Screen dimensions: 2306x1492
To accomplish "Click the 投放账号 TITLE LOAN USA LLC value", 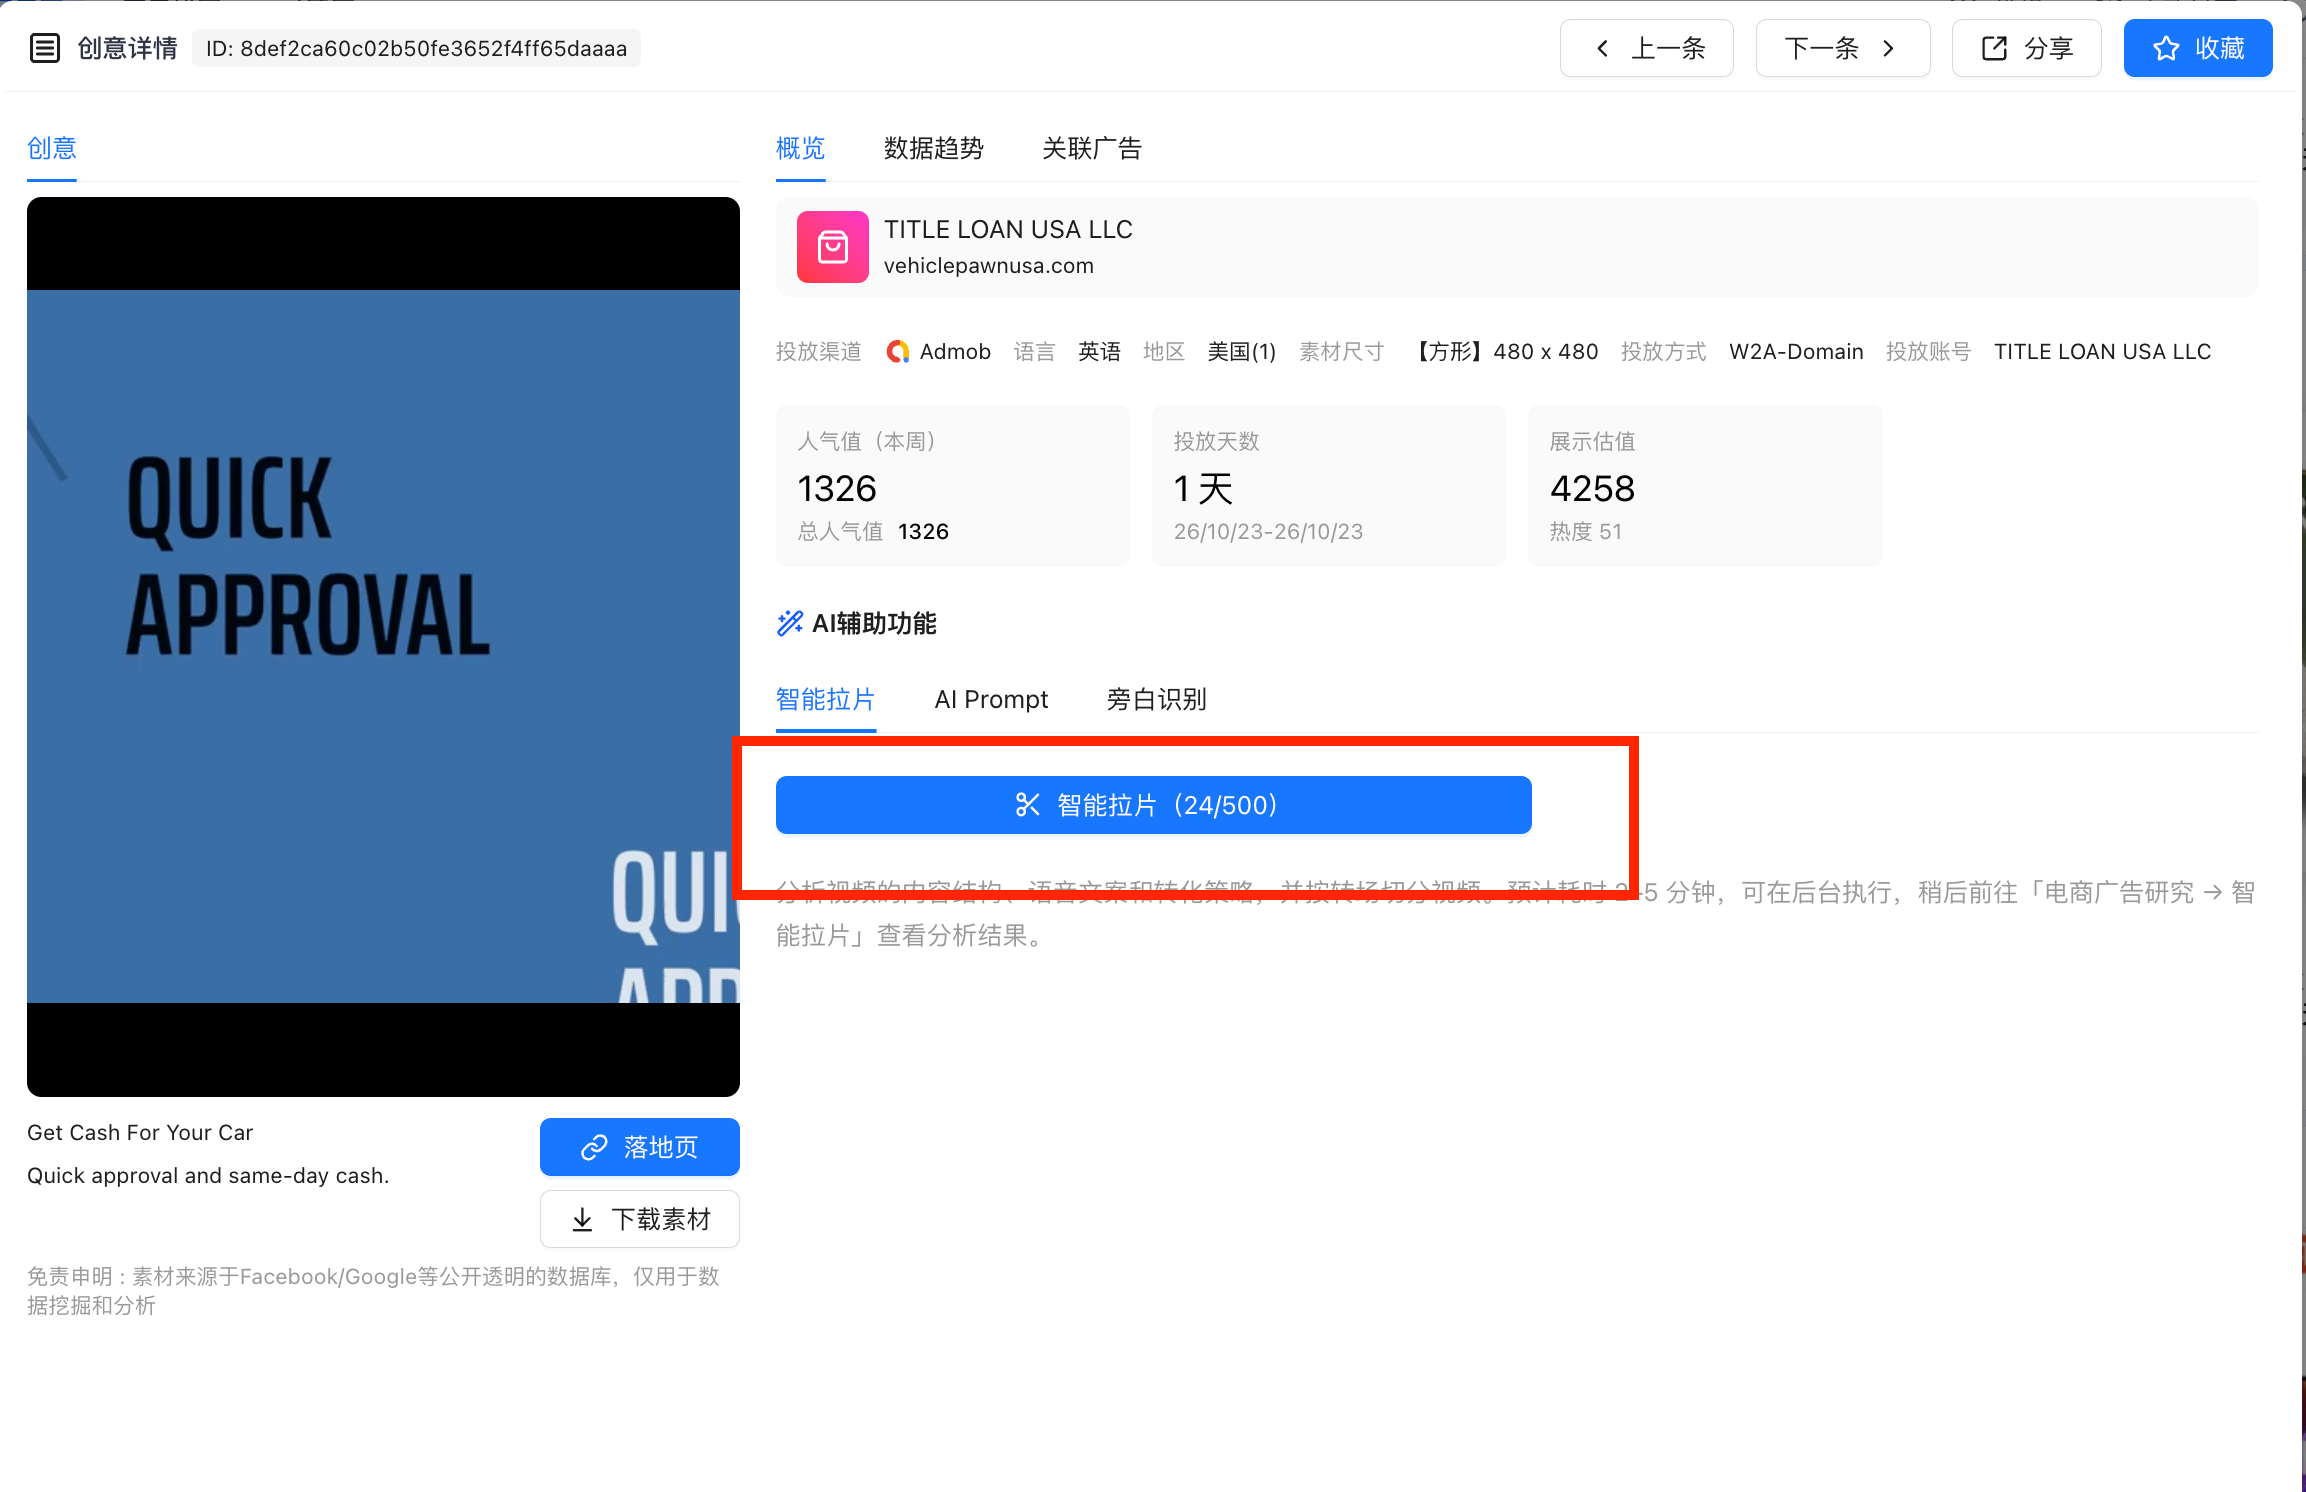I will click(2102, 352).
